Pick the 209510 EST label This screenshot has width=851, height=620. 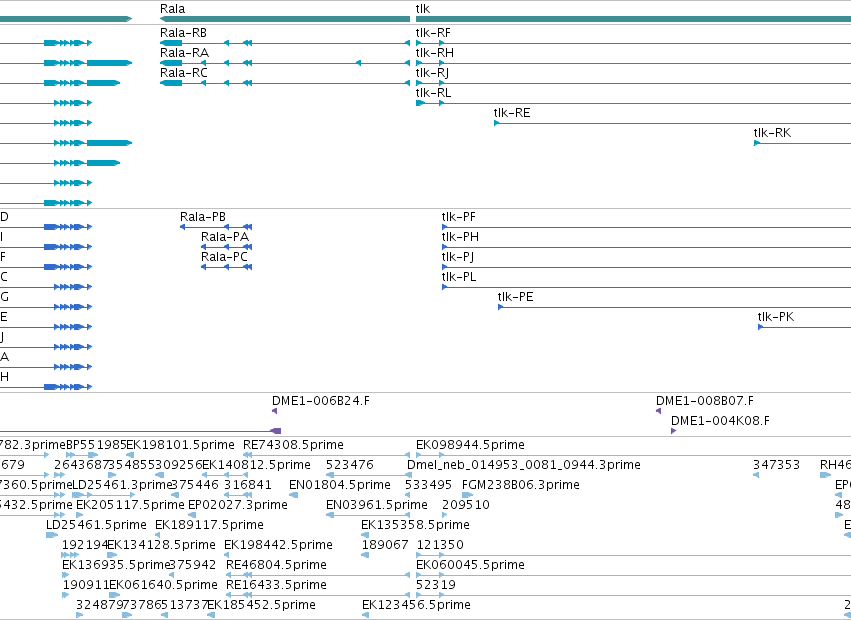pyautogui.click(x=466, y=505)
